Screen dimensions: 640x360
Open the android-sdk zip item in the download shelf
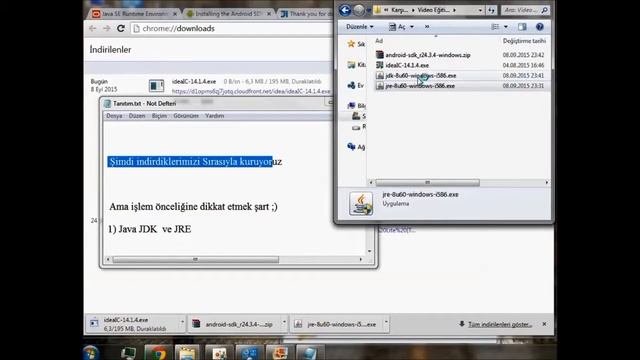235,324
